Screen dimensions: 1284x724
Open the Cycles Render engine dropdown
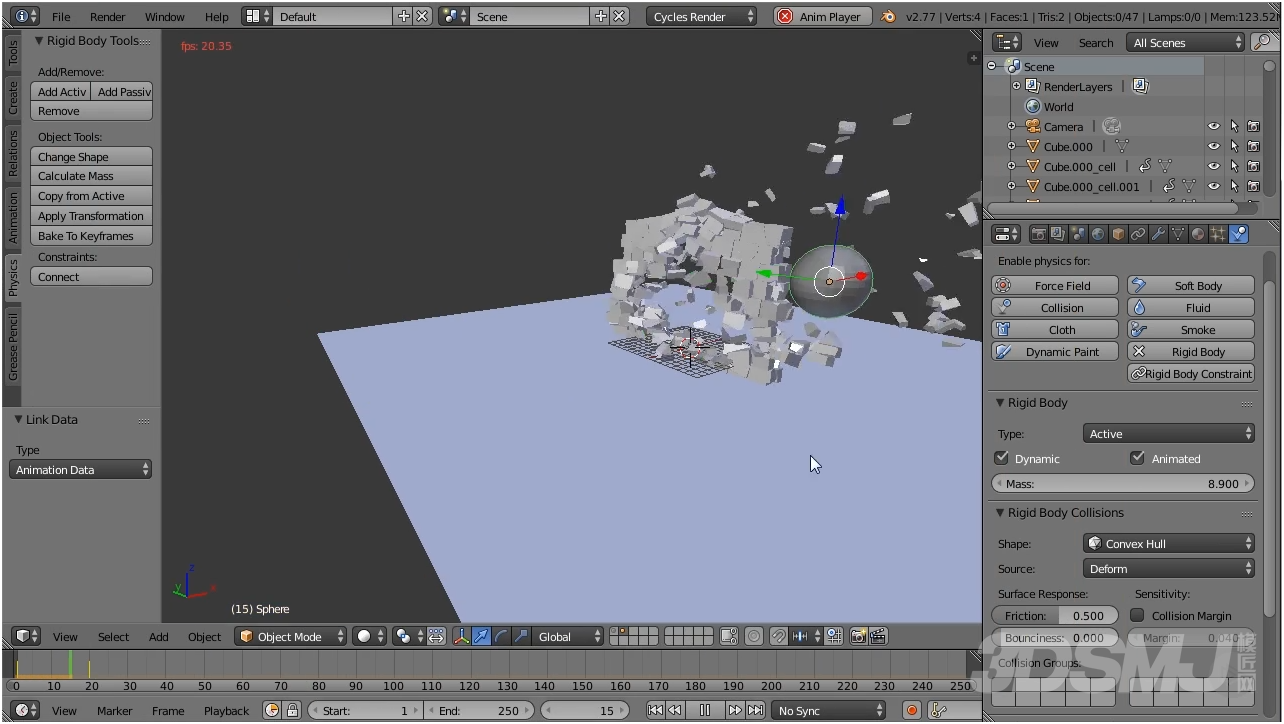(701, 16)
